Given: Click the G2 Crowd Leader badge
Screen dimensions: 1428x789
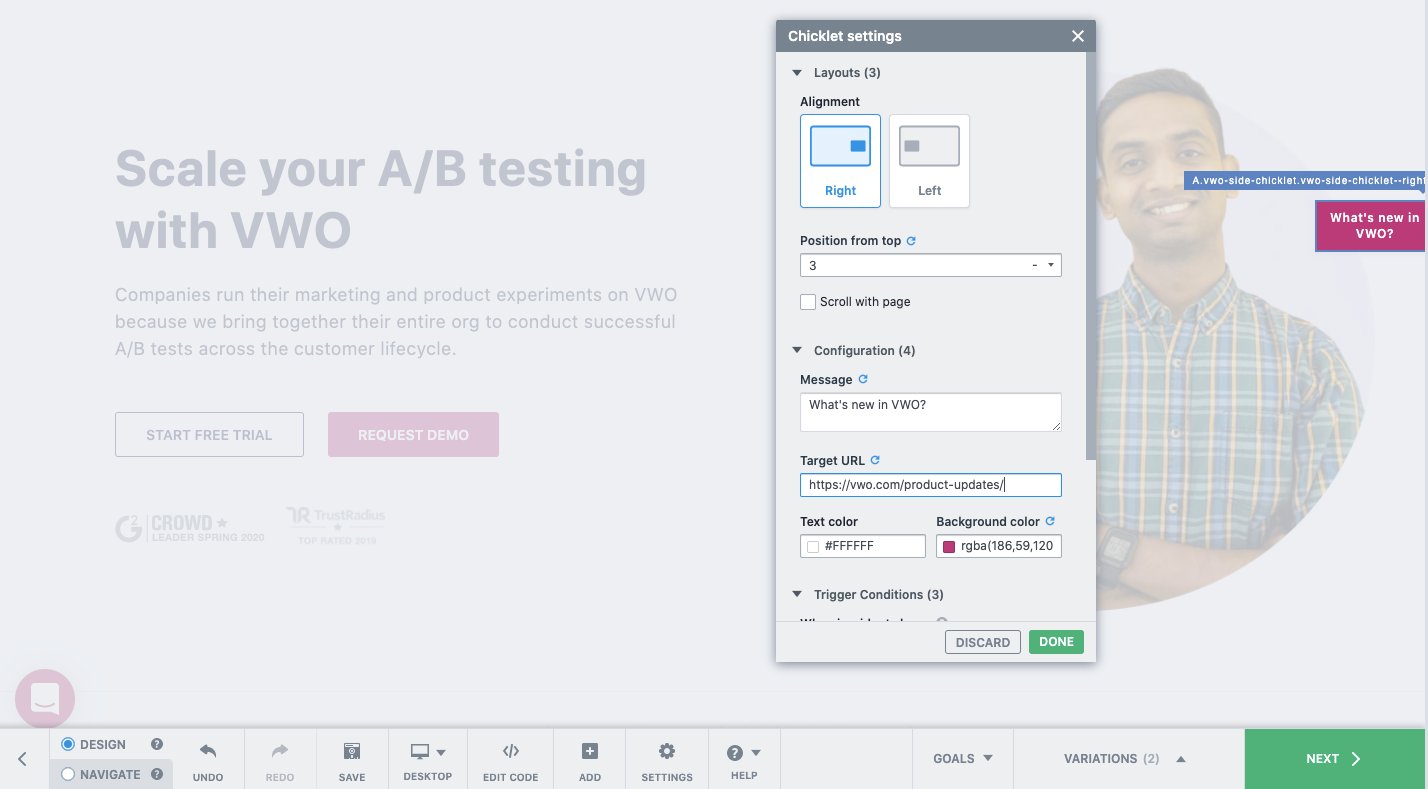Looking at the screenshot, I should pyautogui.click(x=190, y=528).
